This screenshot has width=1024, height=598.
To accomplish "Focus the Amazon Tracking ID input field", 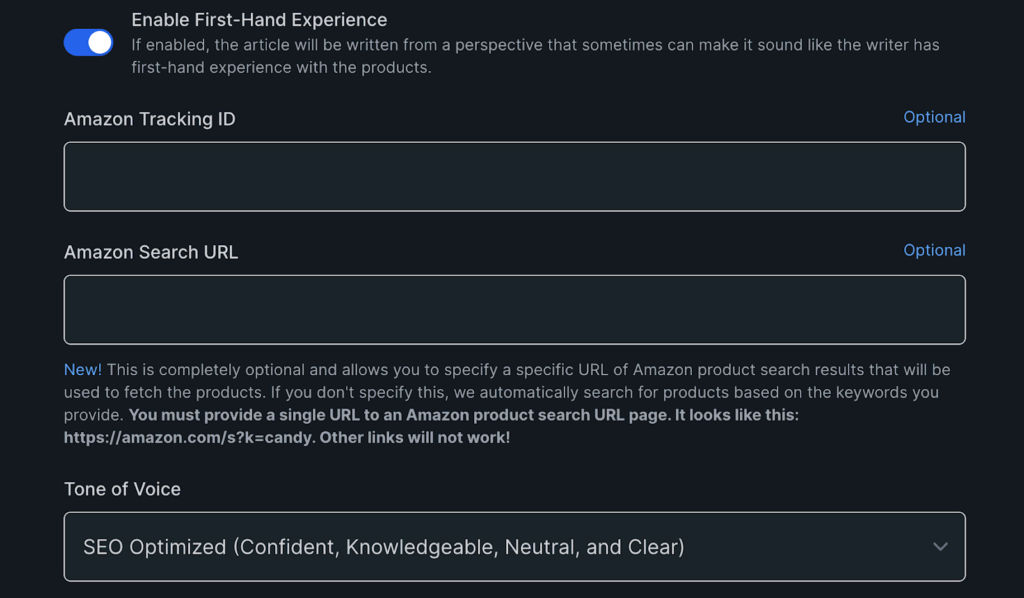I will coord(514,176).
